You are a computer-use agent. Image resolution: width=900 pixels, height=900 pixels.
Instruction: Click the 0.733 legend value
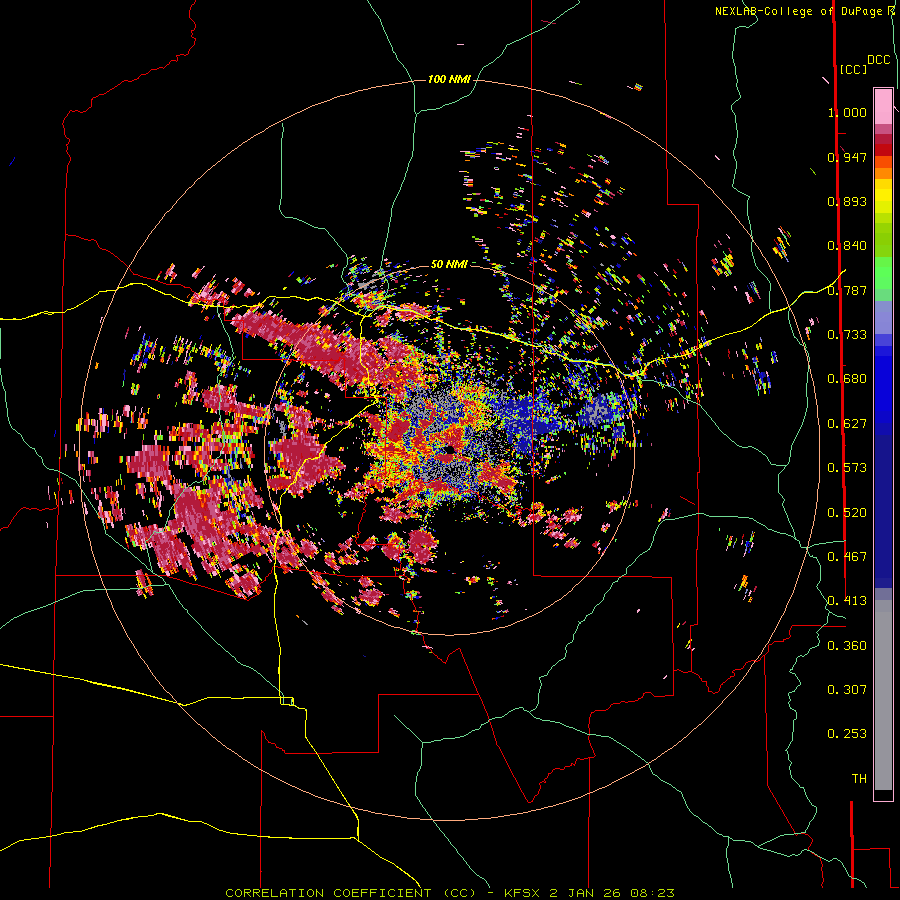pos(847,335)
